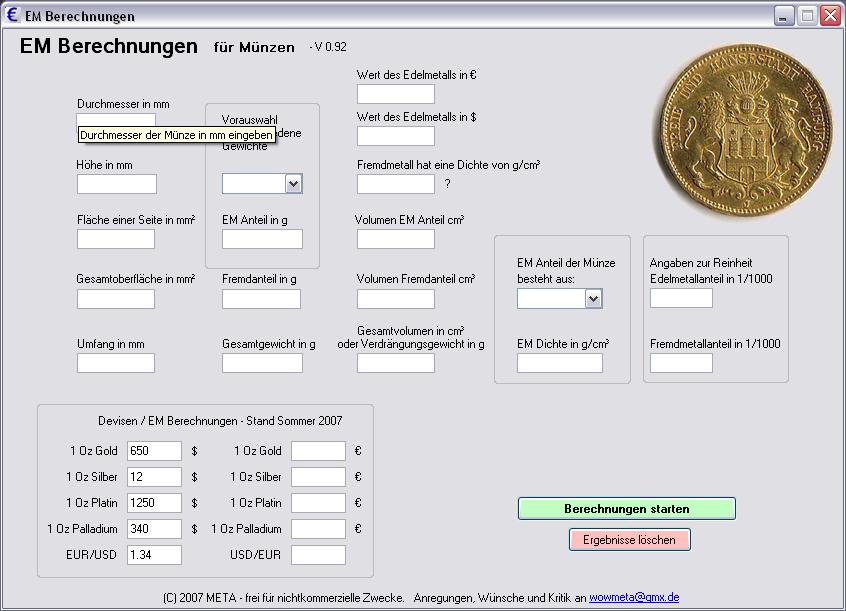Minimize the EM Berechnungen window

coord(783,16)
